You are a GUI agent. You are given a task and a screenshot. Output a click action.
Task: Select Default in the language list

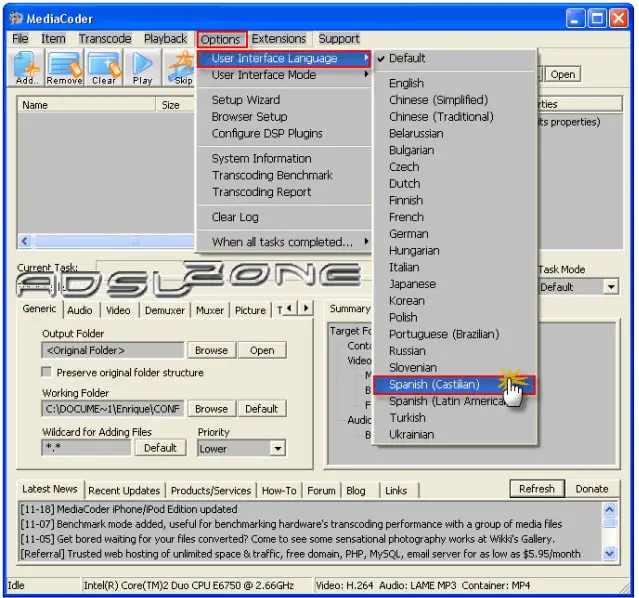point(454,58)
